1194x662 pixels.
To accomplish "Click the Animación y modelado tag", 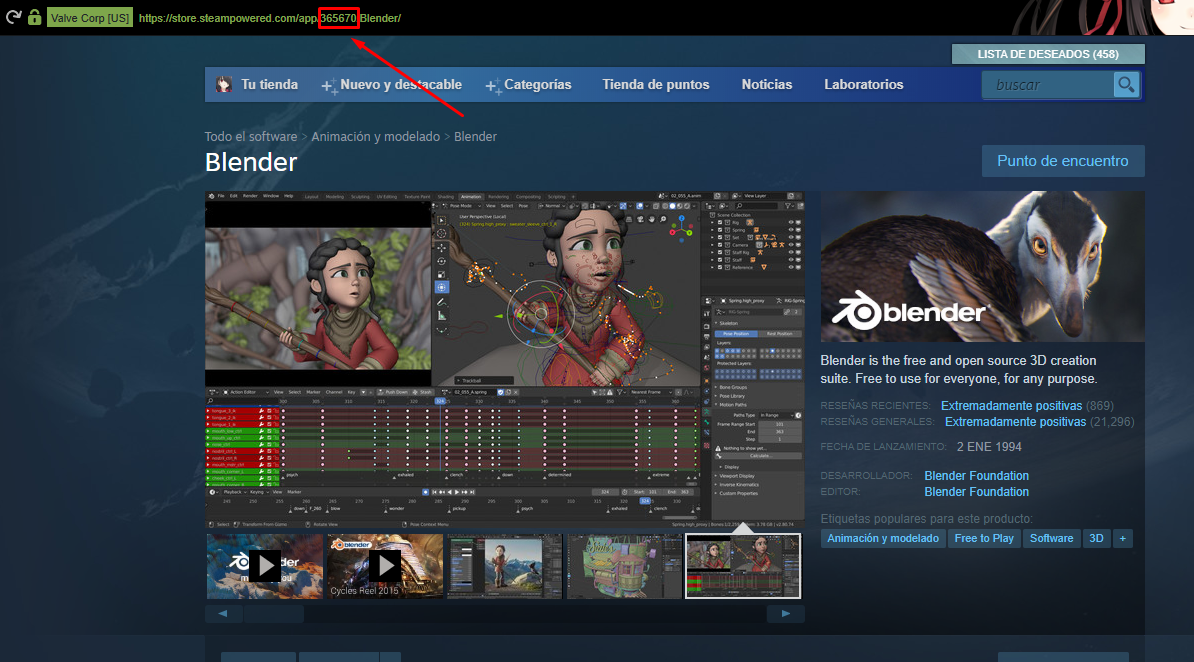I will (883, 539).
